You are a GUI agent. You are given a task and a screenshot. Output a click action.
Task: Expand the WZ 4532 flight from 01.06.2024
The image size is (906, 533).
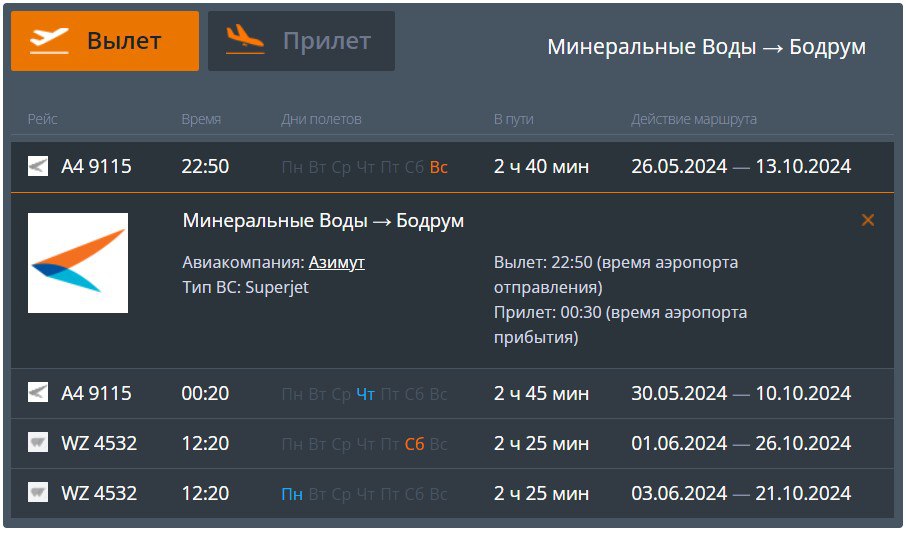[x=452, y=443]
